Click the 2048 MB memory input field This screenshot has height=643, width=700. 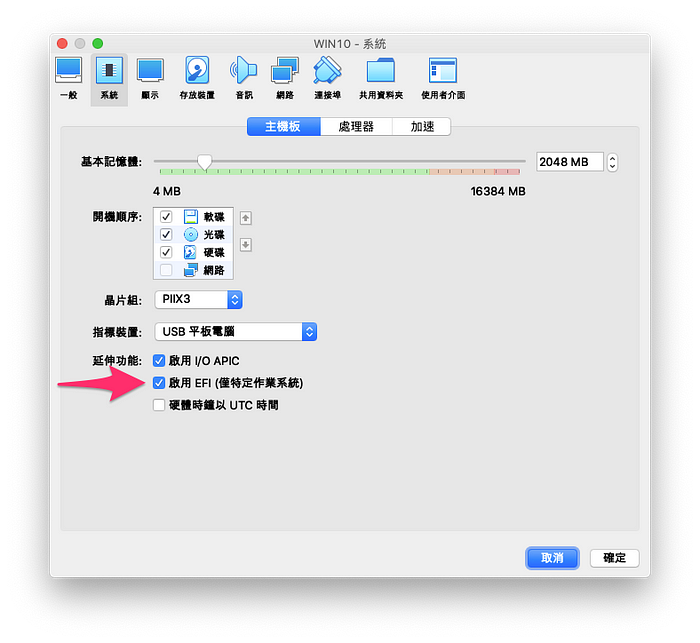pyautogui.click(x=570, y=162)
